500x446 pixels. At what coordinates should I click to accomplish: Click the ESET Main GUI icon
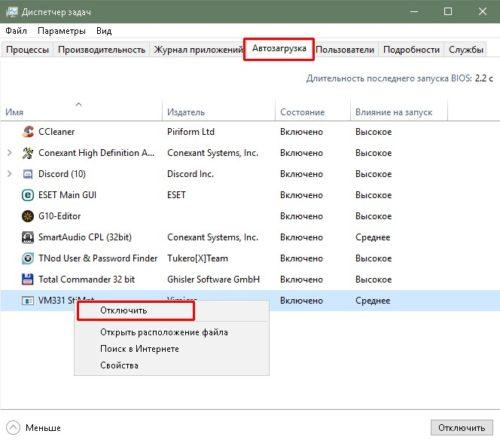pyautogui.click(x=28, y=195)
